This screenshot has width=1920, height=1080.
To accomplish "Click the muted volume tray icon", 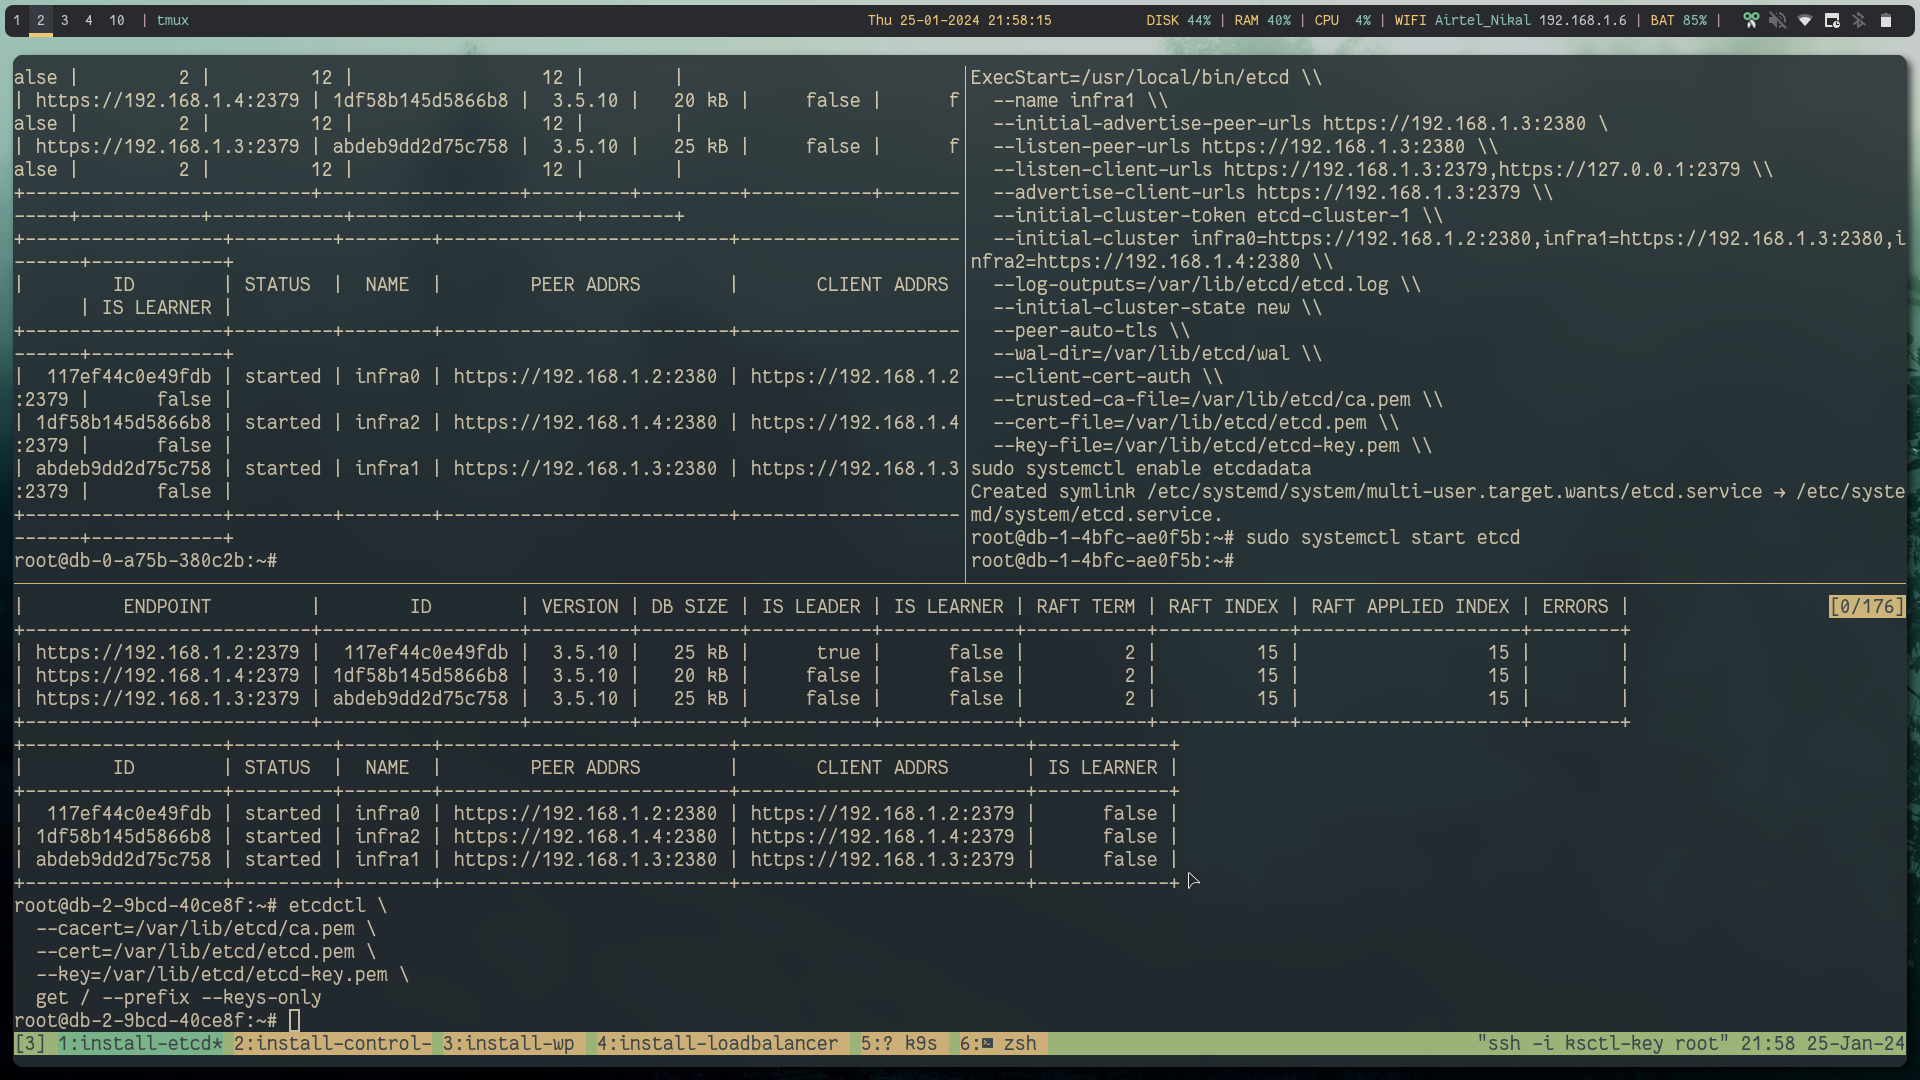I will 1777,20.
